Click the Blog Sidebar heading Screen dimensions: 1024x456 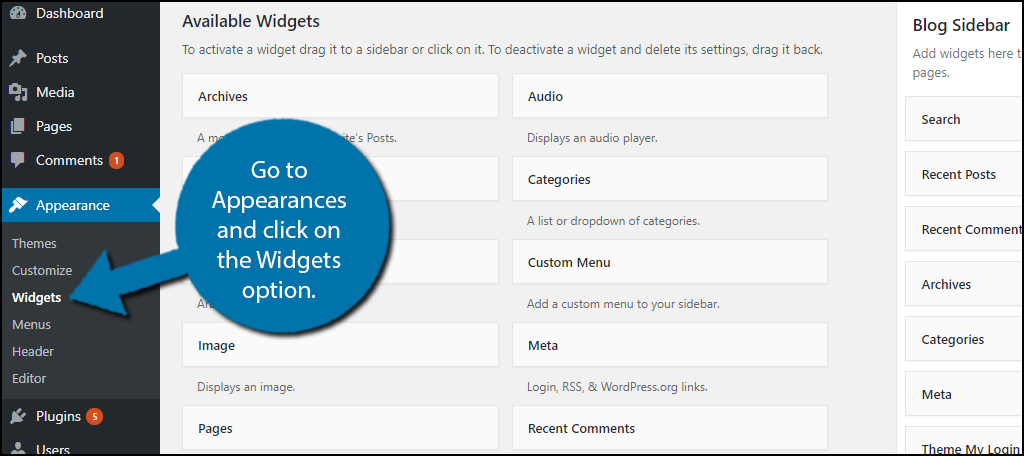(x=961, y=25)
